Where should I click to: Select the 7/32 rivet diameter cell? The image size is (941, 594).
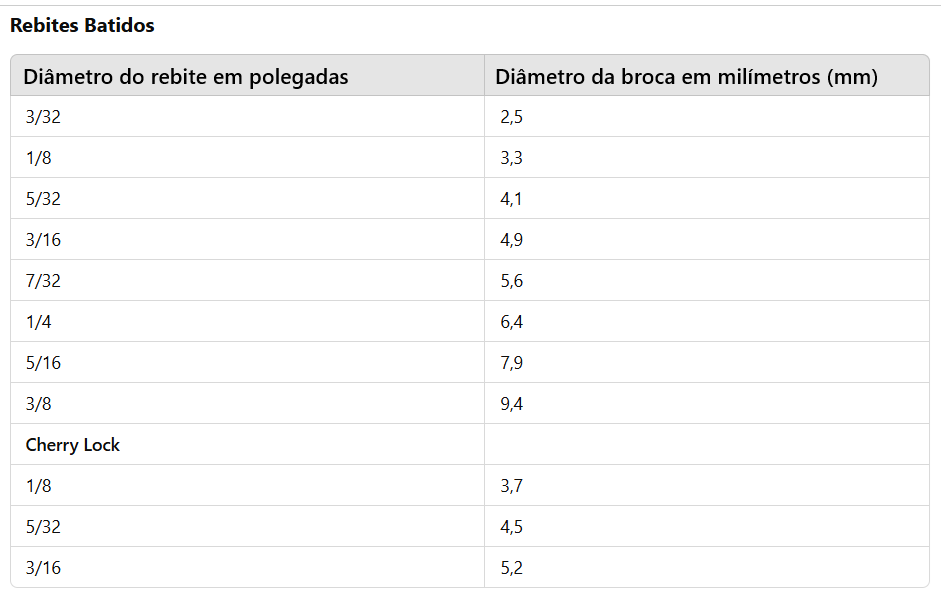[43, 281]
